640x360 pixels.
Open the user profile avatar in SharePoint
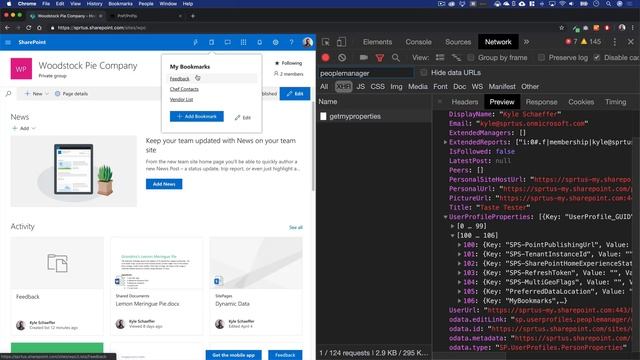coord(308,42)
